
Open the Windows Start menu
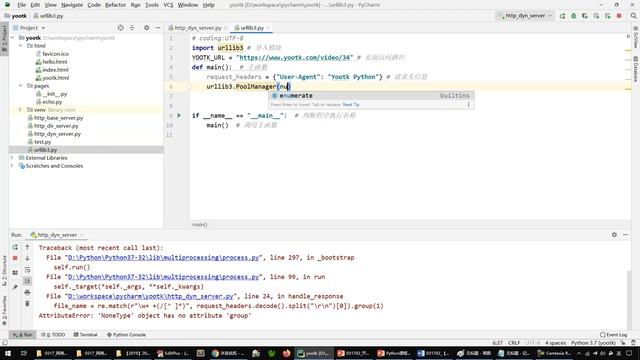coord(8,353)
